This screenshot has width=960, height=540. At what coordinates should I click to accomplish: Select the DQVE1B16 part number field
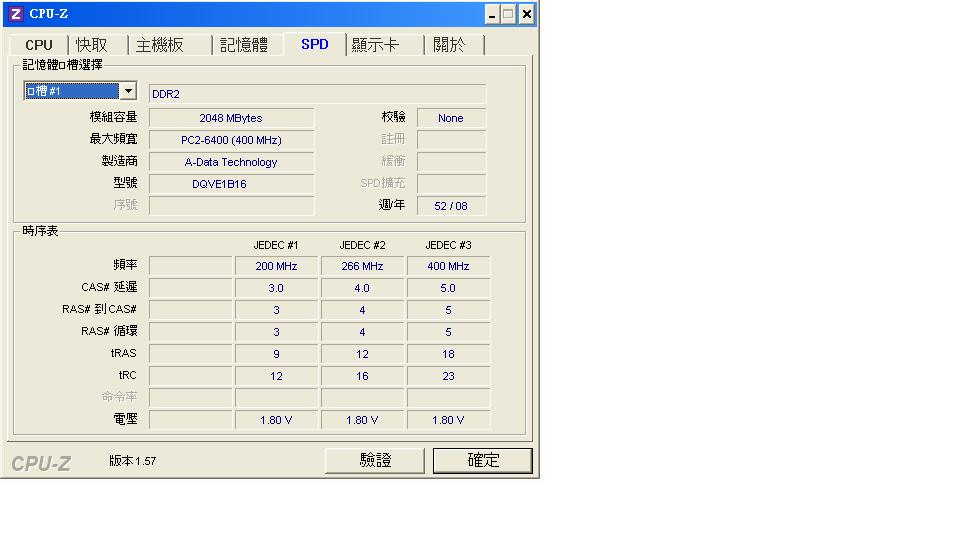tap(231, 184)
